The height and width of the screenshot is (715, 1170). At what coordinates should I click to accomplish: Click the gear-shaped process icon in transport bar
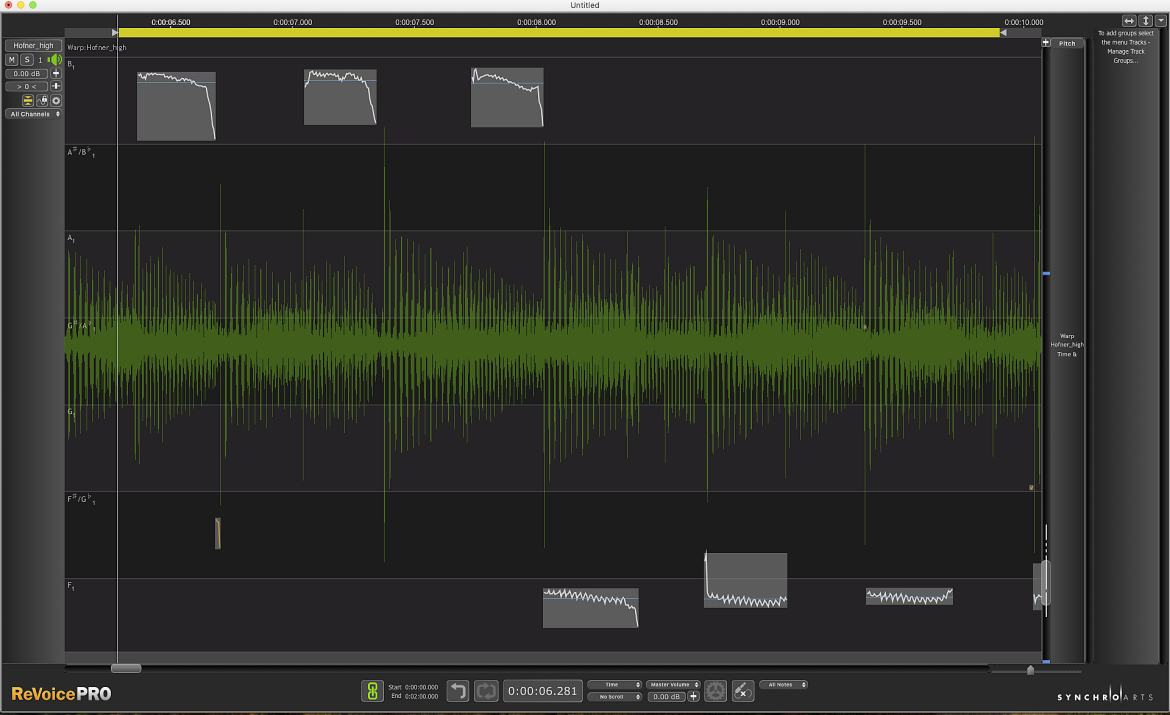click(715, 691)
